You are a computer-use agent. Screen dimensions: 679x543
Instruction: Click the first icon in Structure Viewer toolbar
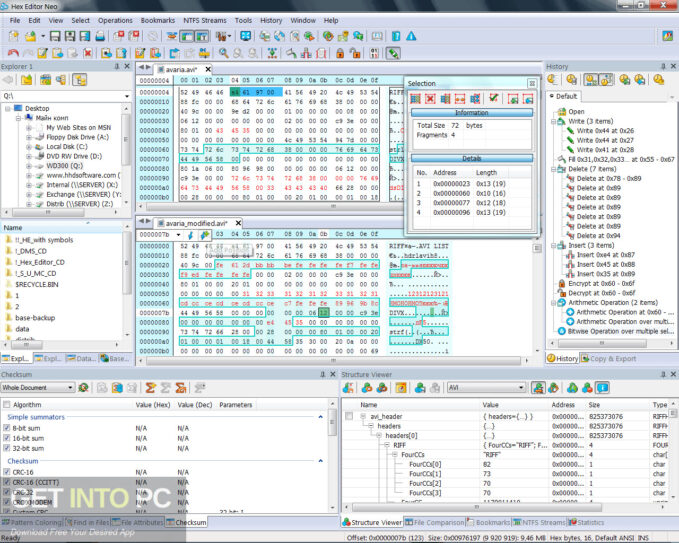pos(348,388)
